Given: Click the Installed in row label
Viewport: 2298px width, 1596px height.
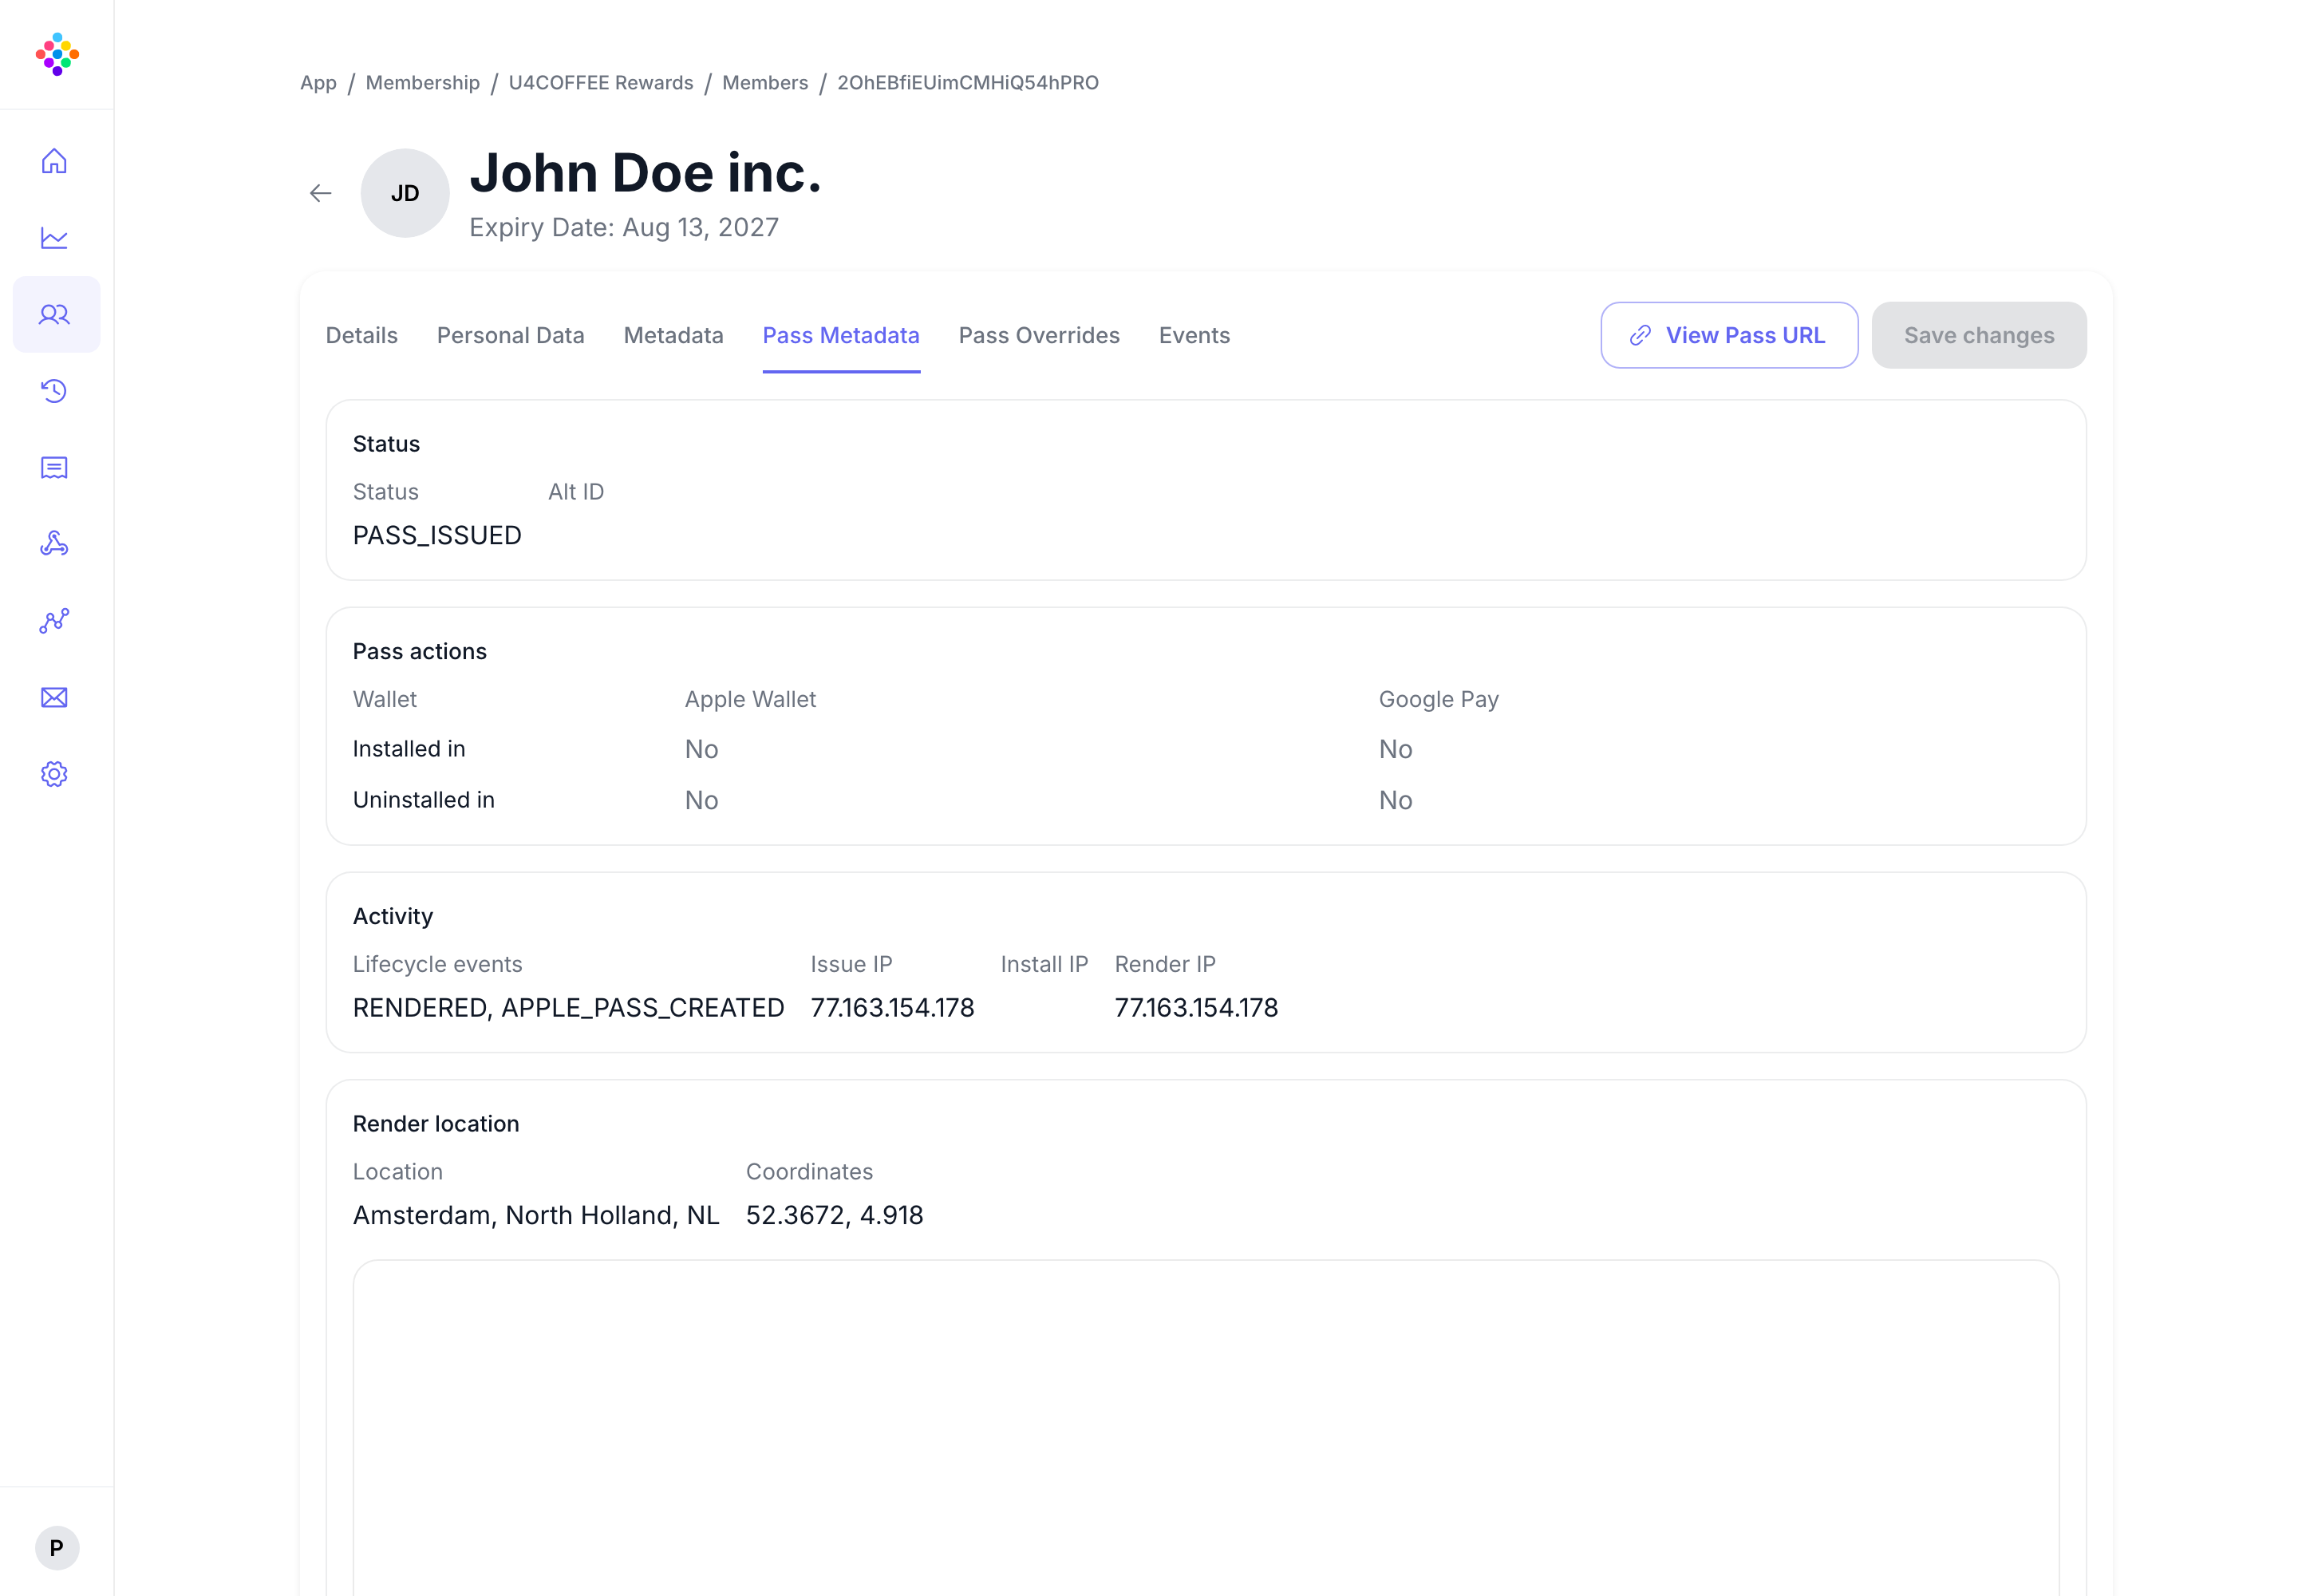Looking at the screenshot, I should coord(409,749).
